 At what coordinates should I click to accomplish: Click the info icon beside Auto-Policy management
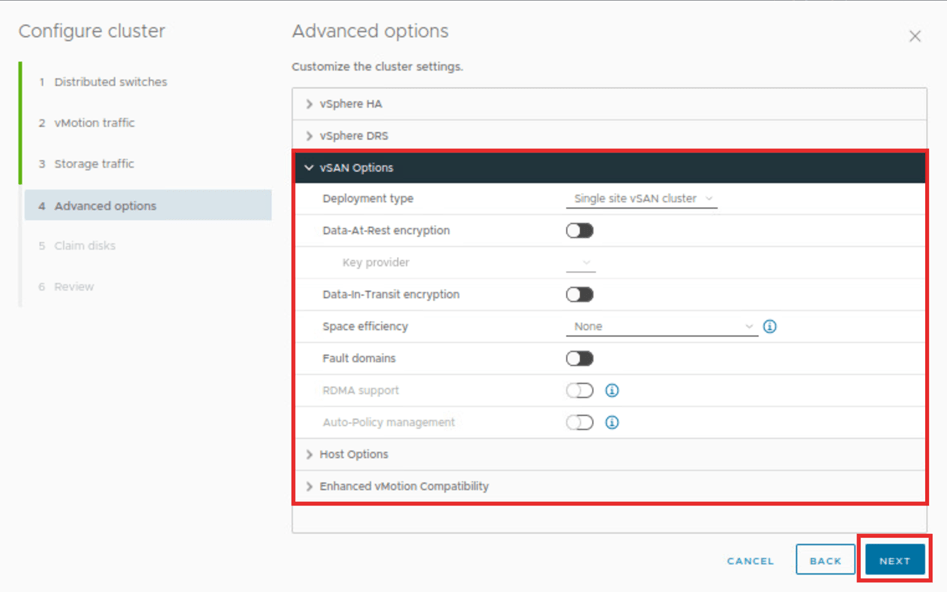click(x=612, y=423)
